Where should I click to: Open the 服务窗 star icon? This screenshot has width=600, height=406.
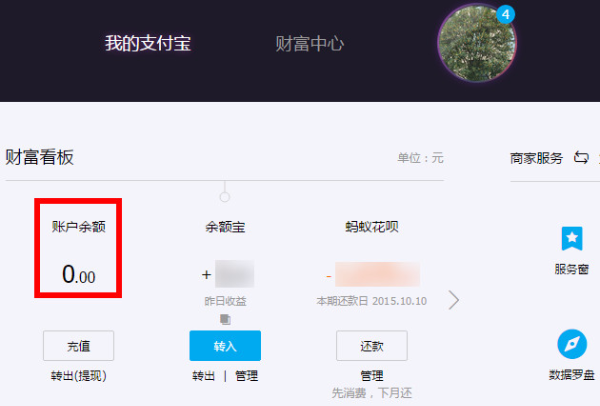tap(571, 239)
